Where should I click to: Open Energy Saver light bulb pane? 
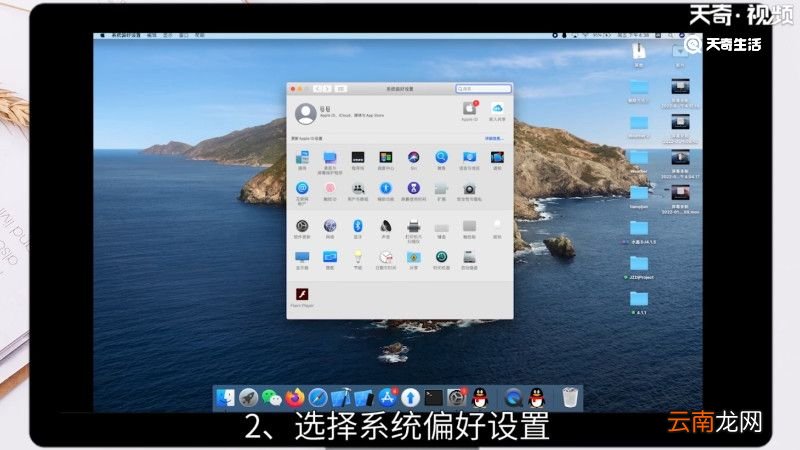[358, 257]
